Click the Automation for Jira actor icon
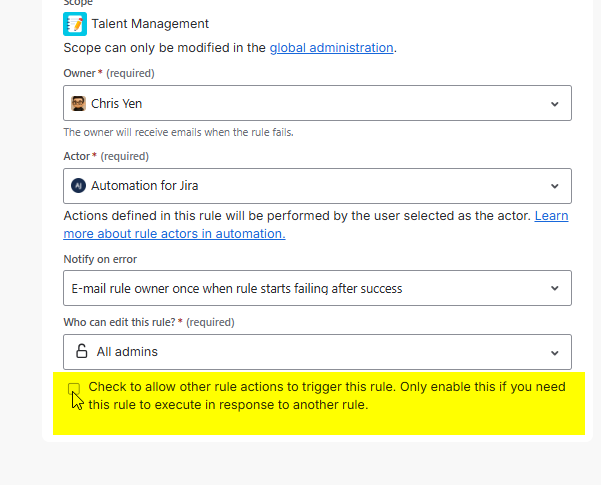This screenshot has height=485, width=601. click(79, 185)
